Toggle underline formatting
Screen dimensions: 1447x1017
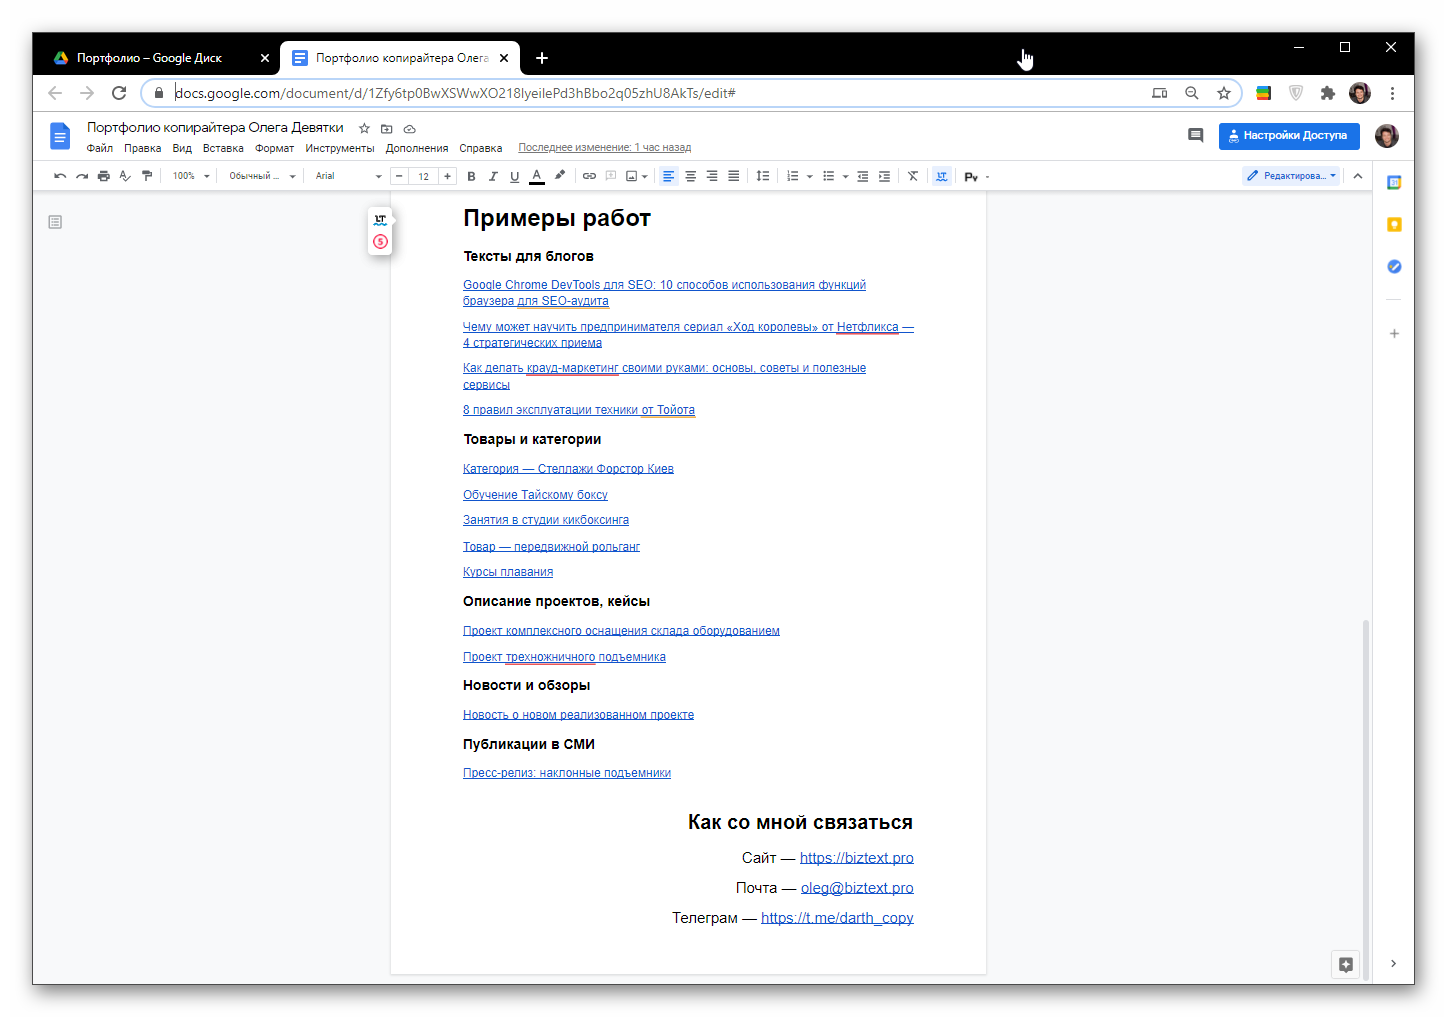click(515, 176)
